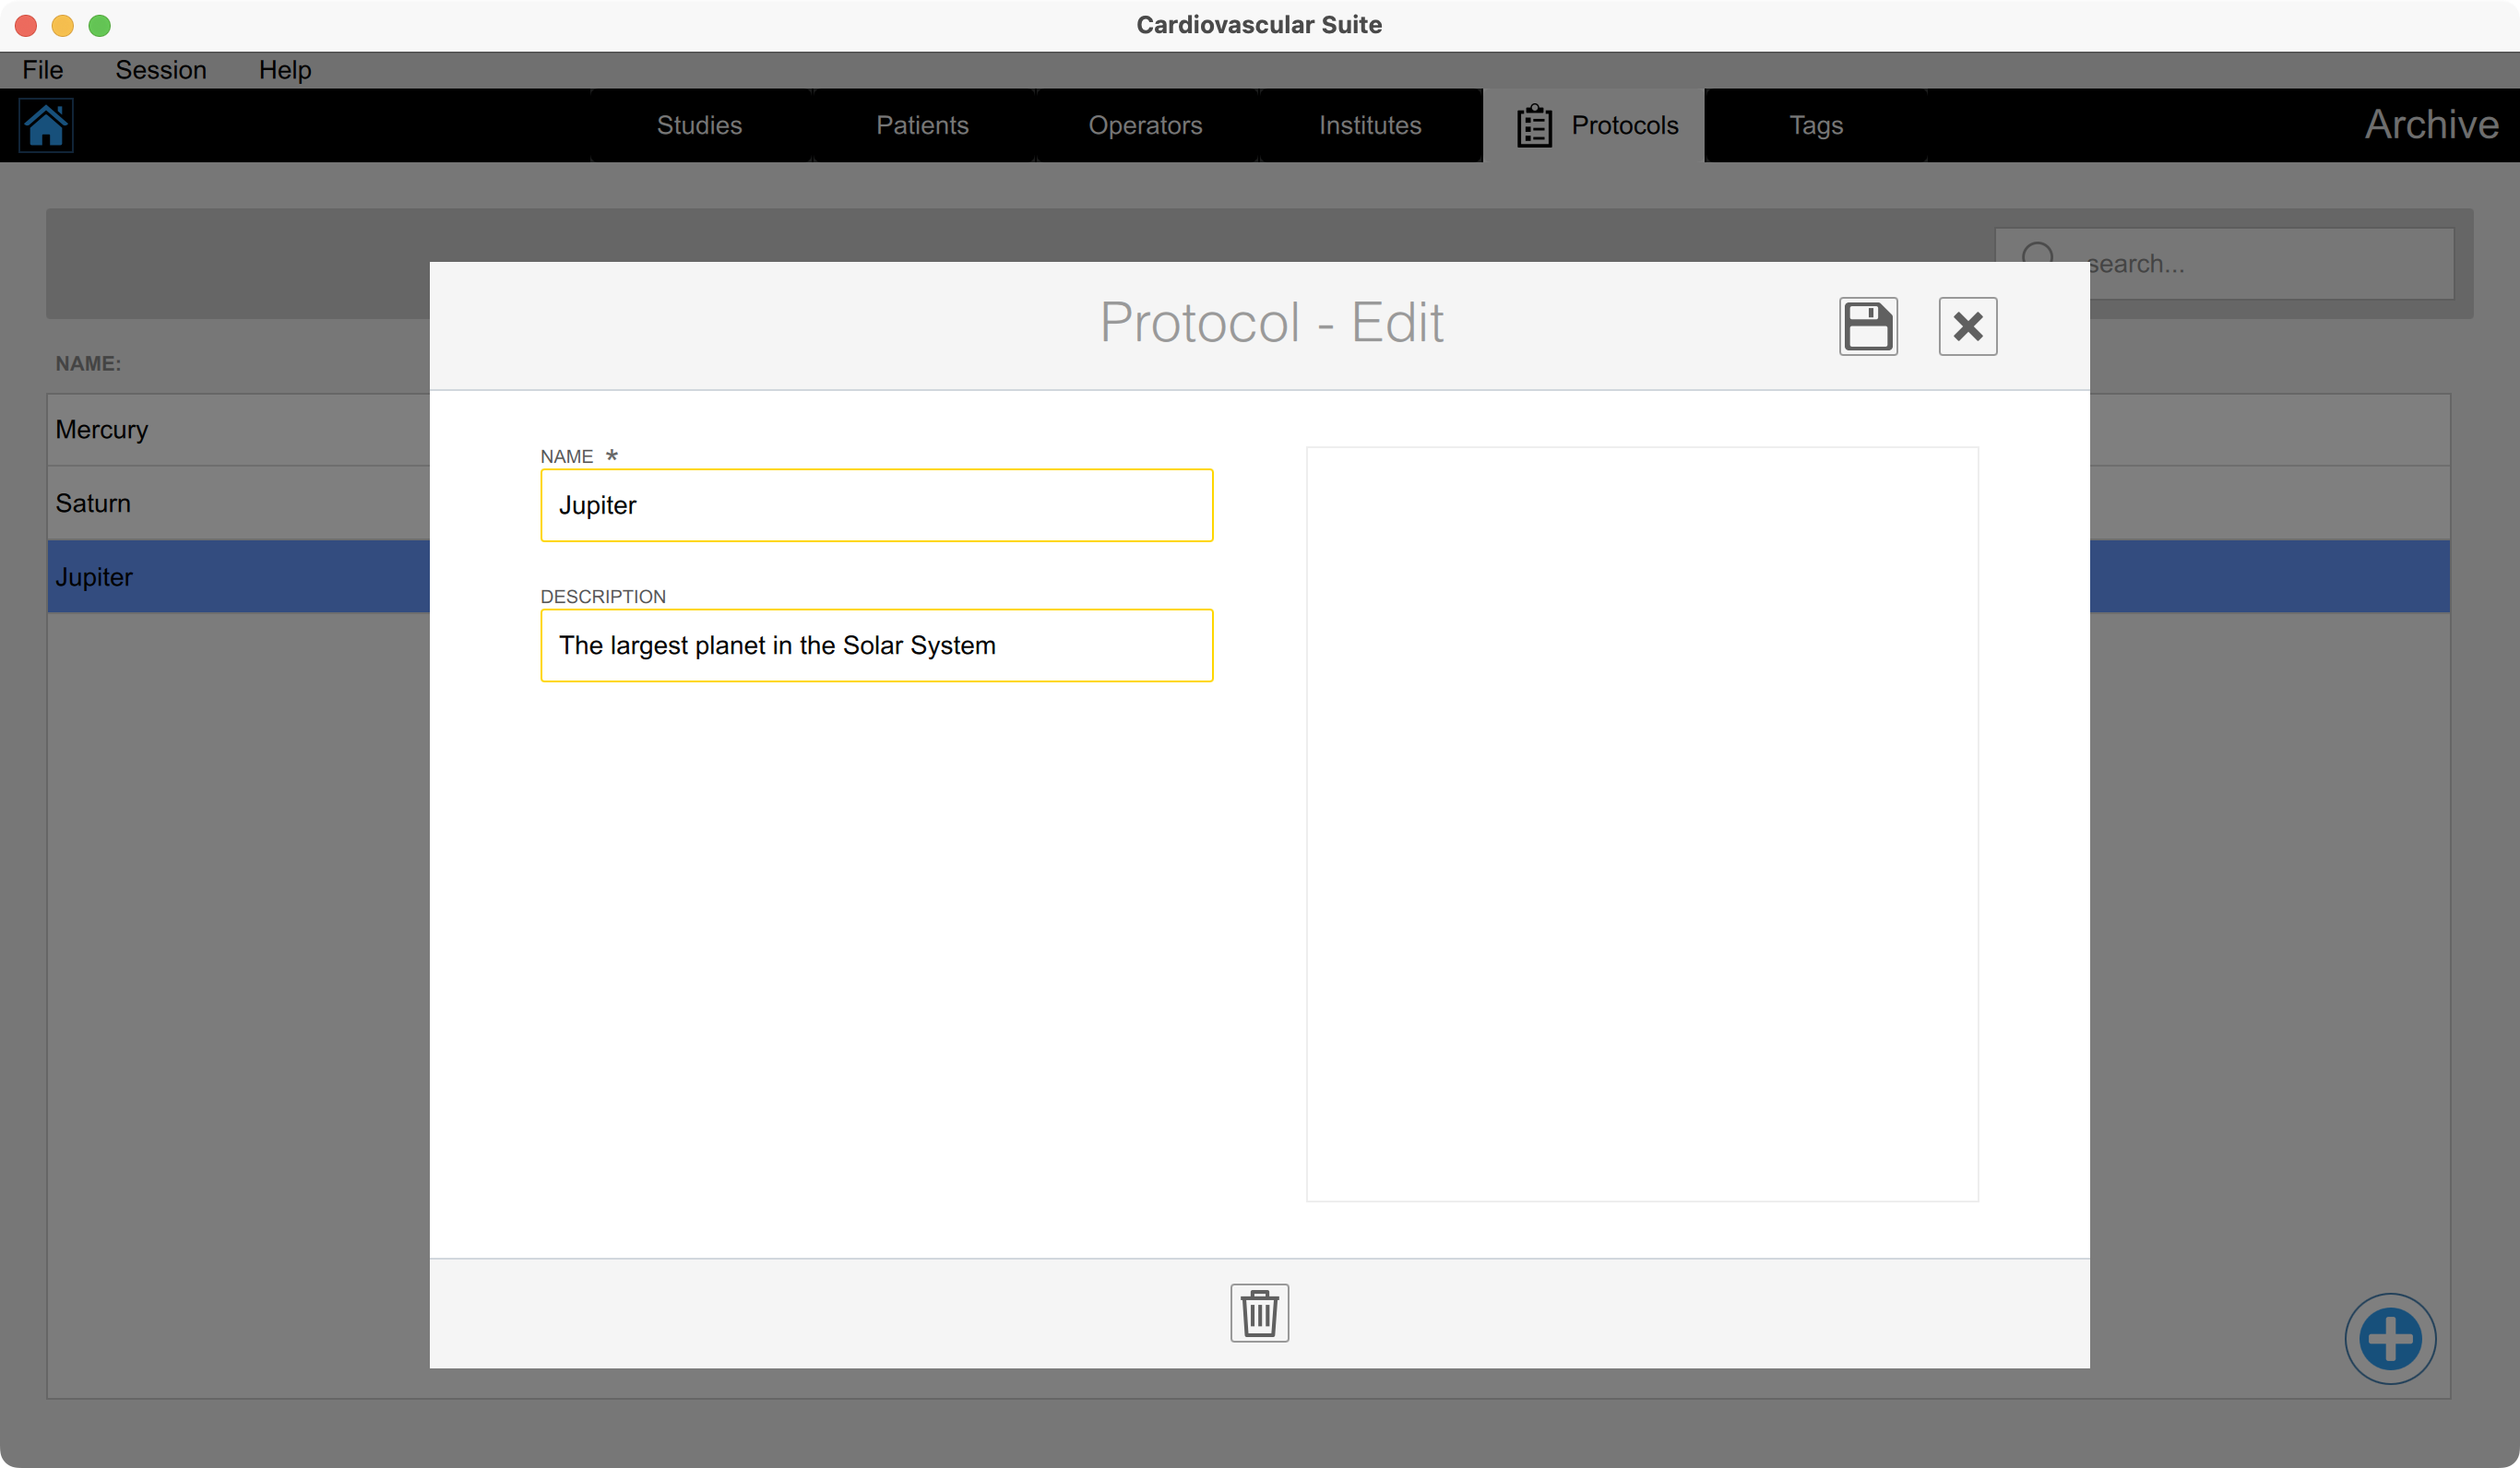The width and height of the screenshot is (2520, 1468).
Task: Click the Name field containing Jupiter
Action: tap(877, 505)
